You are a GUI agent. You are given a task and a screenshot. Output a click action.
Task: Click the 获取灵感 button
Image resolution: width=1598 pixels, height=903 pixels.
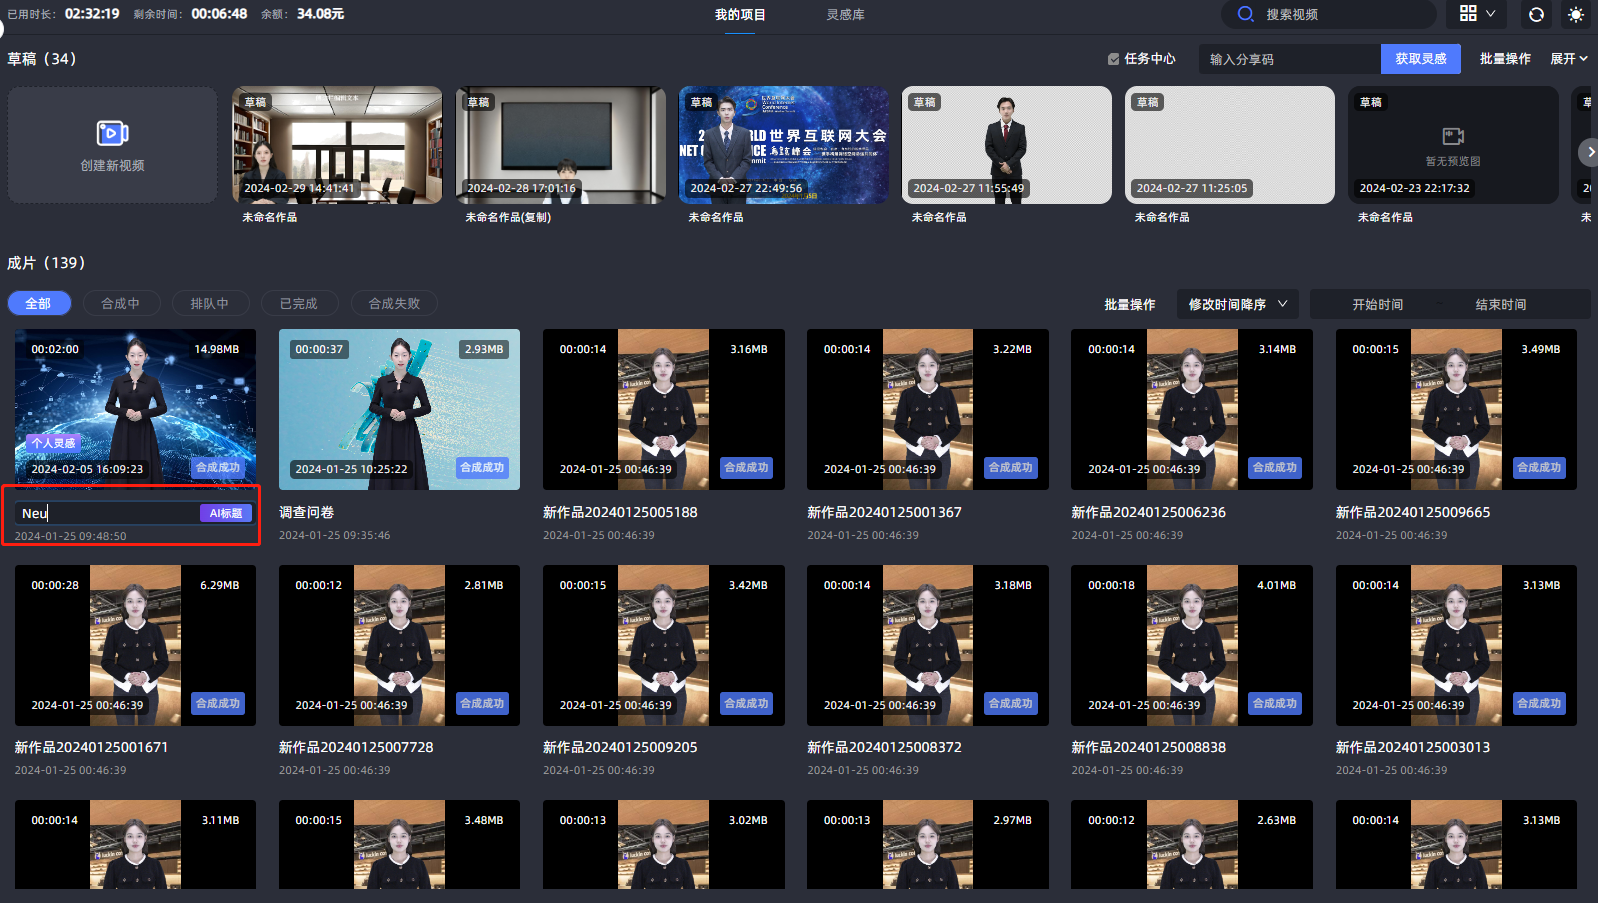click(1421, 59)
